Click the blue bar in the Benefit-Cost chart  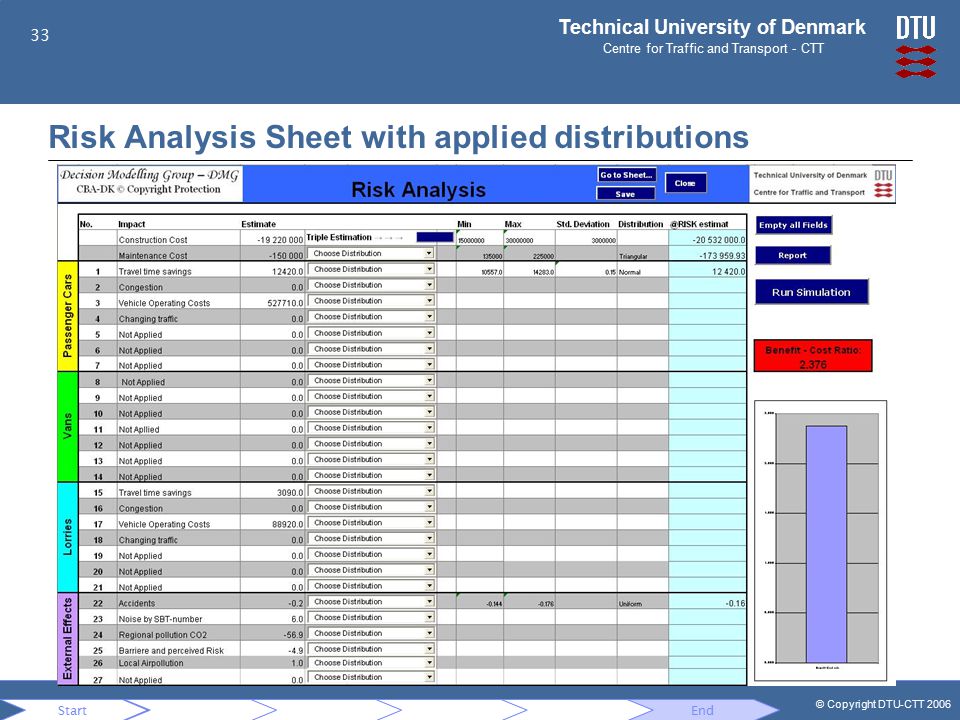tap(826, 544)
